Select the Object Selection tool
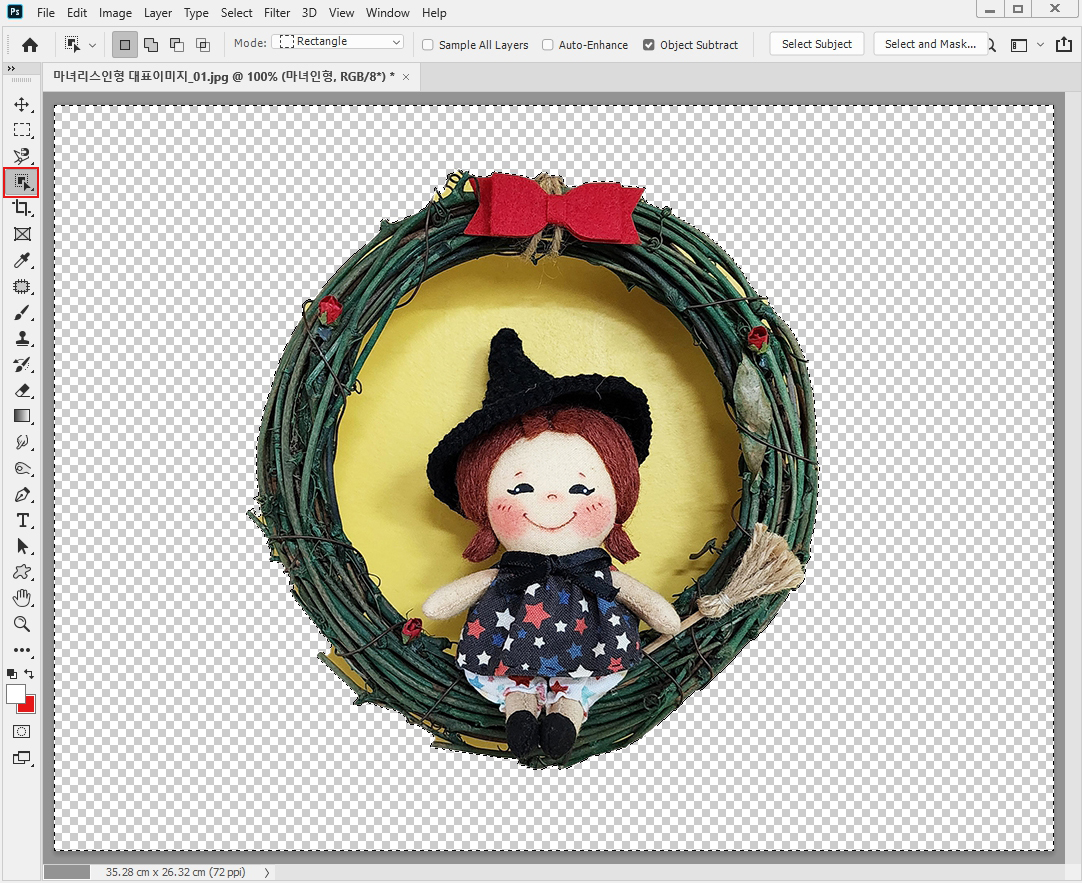This screenshot has width=1082, height=883. click(21, 182)
